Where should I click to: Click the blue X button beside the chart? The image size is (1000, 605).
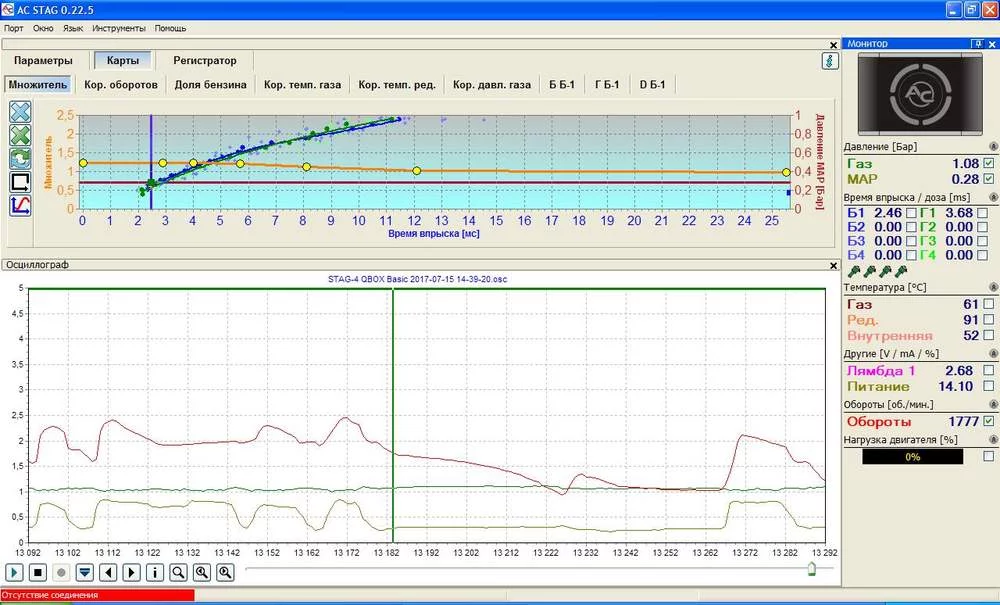click(x=20, y=112)
